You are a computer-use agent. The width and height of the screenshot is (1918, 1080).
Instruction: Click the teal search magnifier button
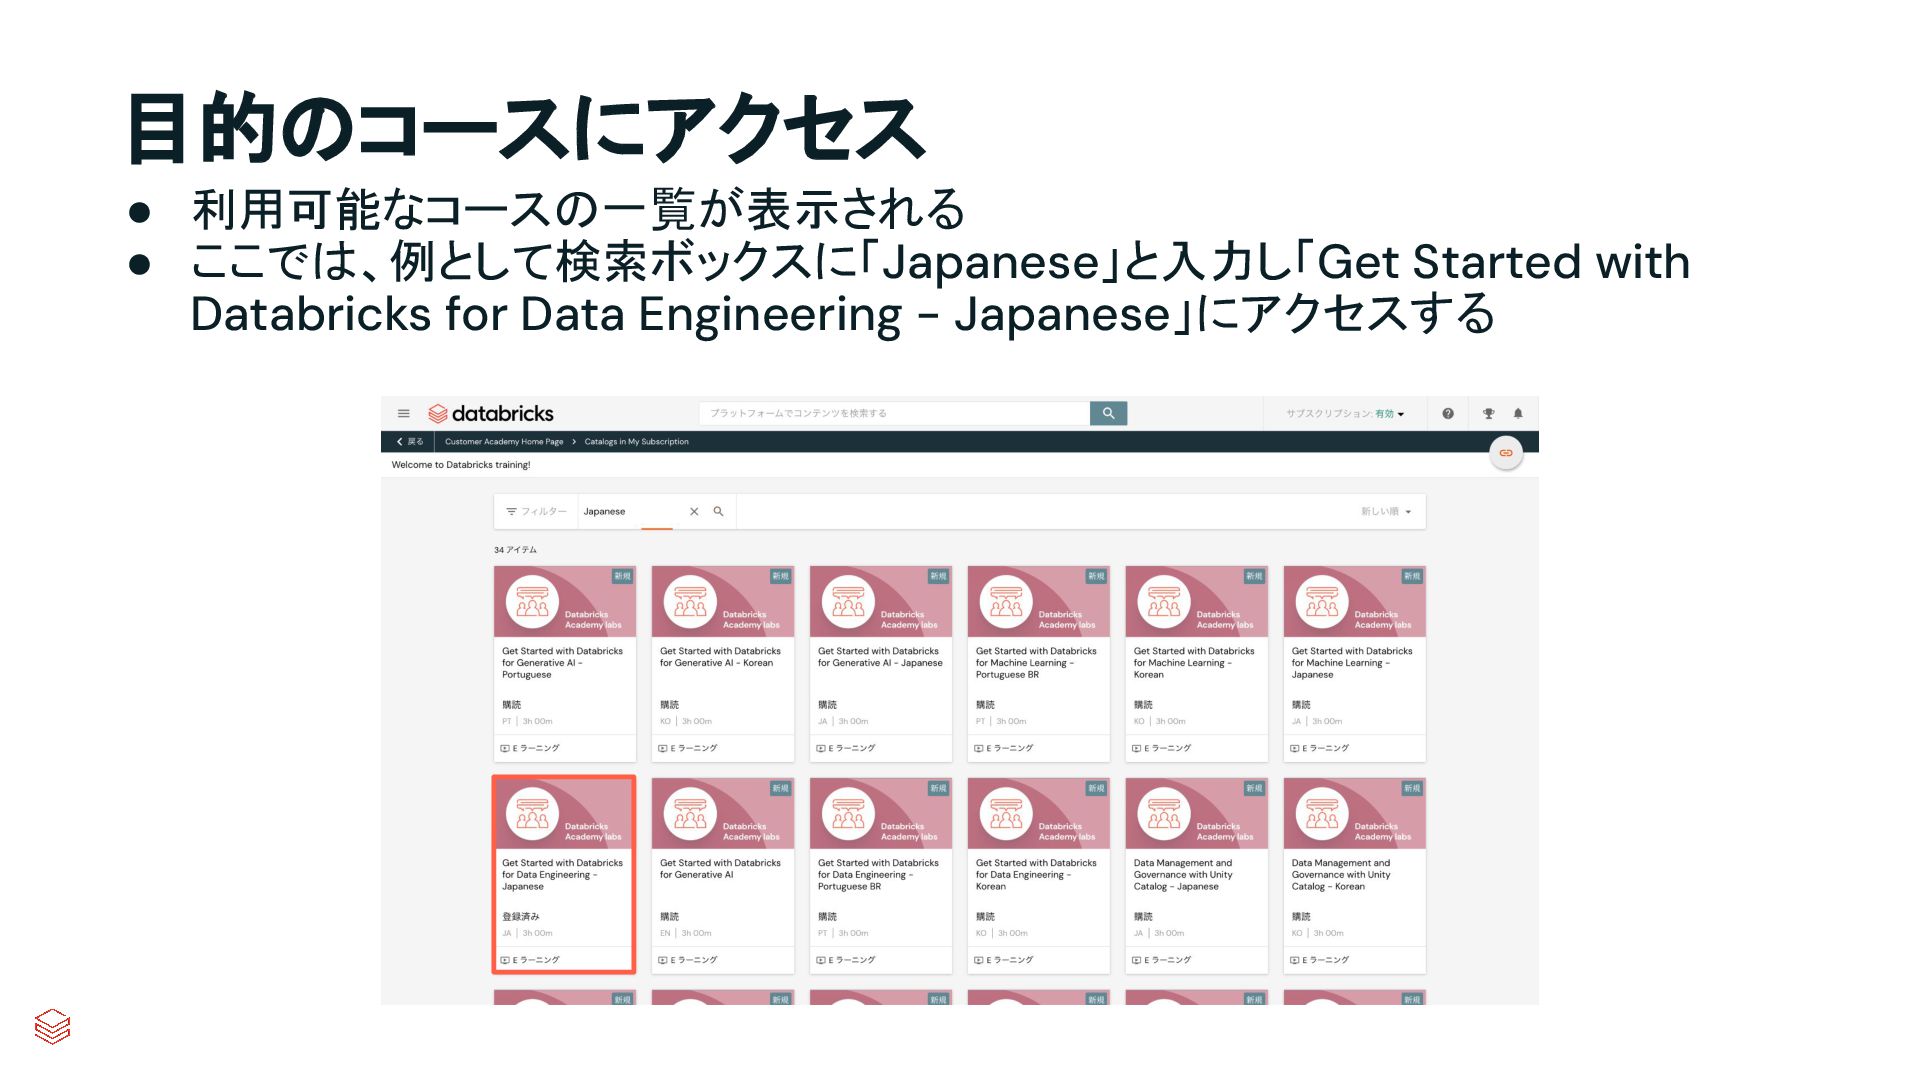[x=1108, y=413]
